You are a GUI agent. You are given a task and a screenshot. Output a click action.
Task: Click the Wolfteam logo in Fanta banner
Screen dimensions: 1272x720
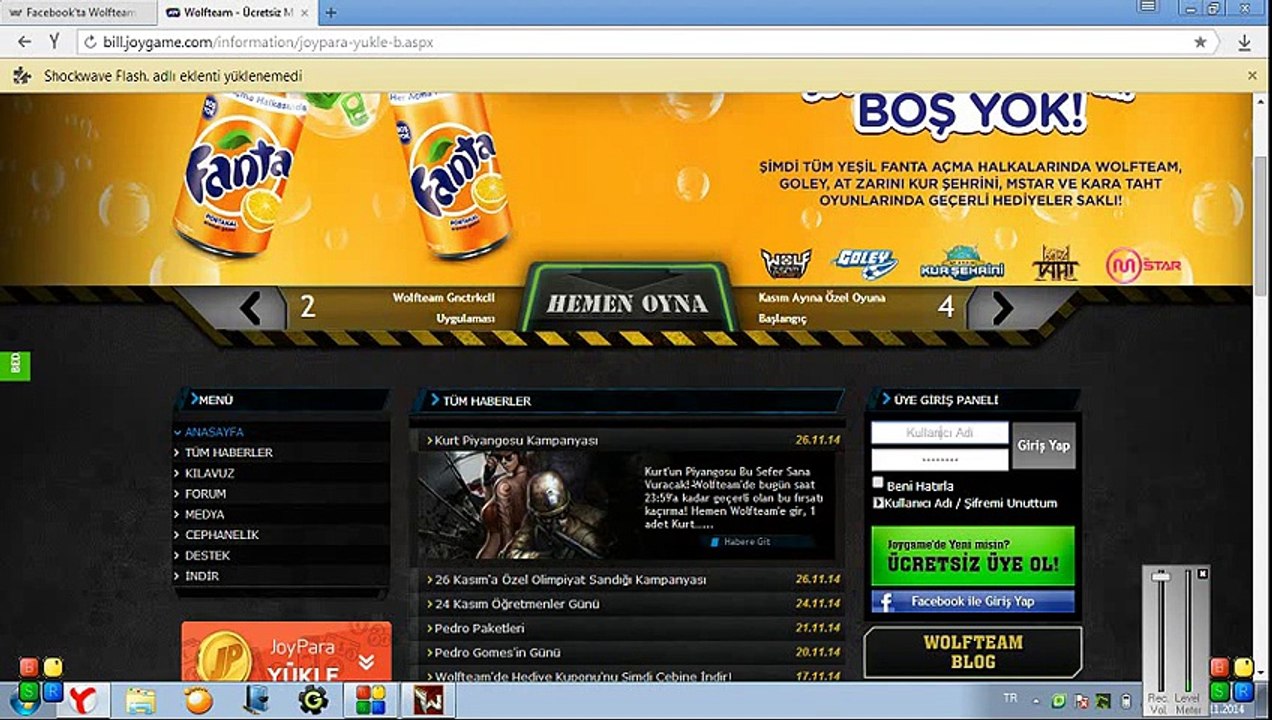pos(785,264)
